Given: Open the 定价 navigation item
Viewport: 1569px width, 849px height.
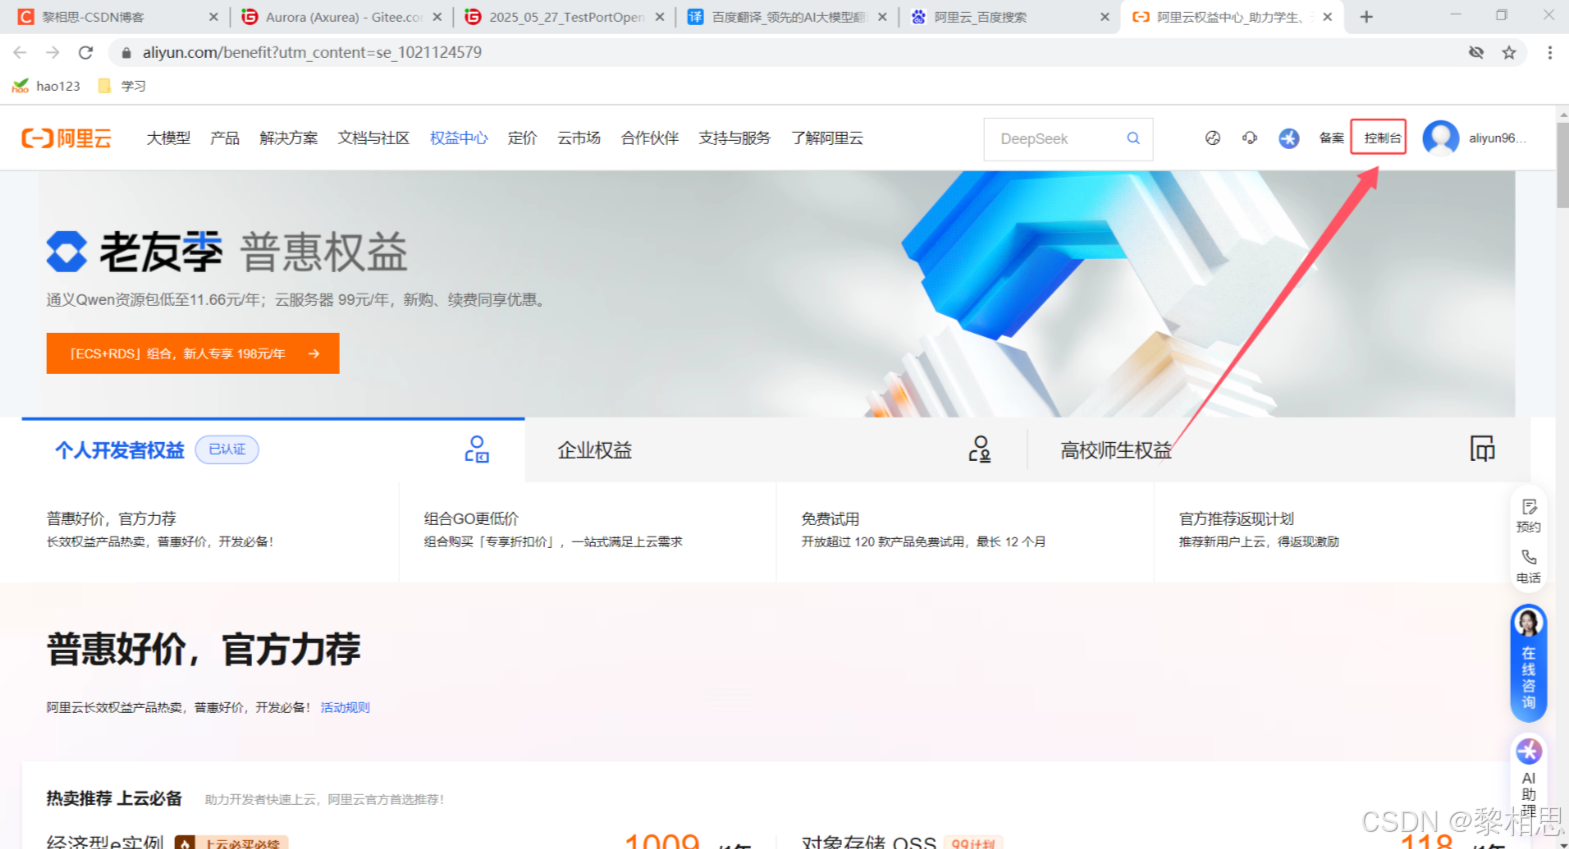Looking at the screenshot, I should pos(522,138).
